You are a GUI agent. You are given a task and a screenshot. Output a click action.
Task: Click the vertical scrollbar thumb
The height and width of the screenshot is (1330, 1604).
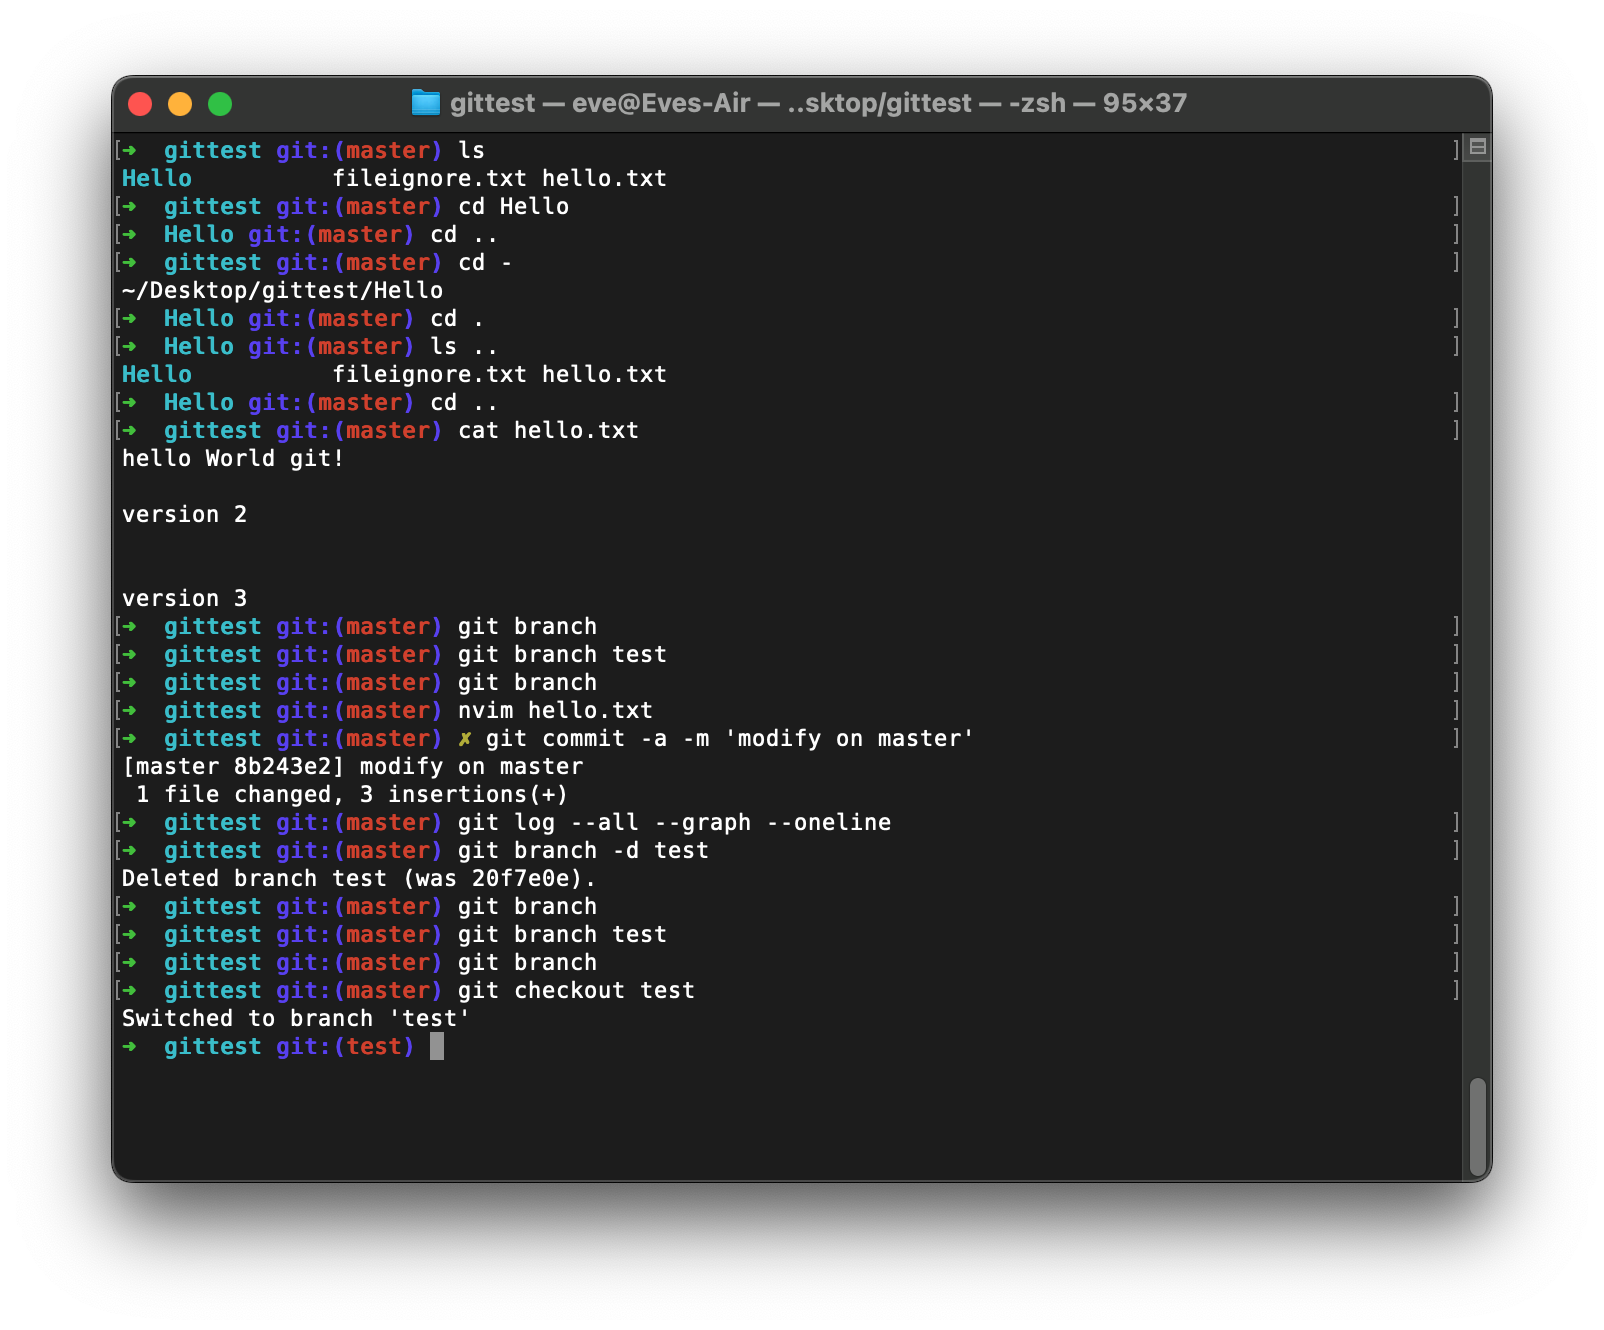point(1478,1128)
